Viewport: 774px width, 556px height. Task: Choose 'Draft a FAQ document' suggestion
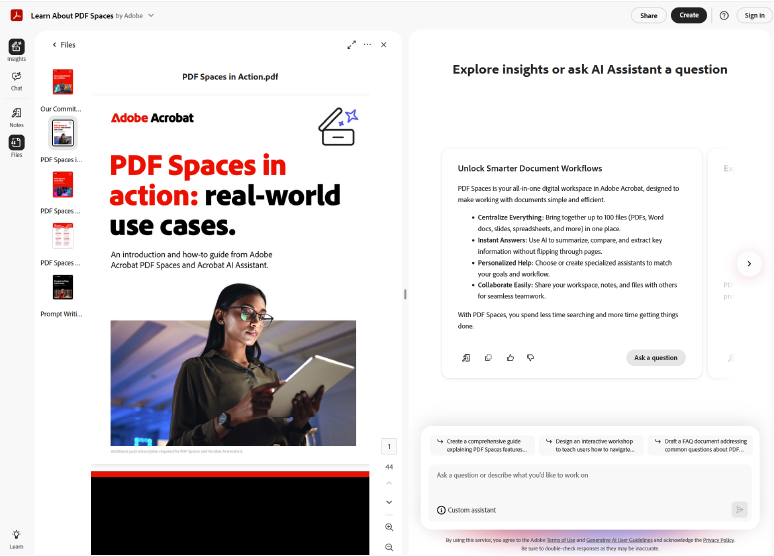(700, 445)
